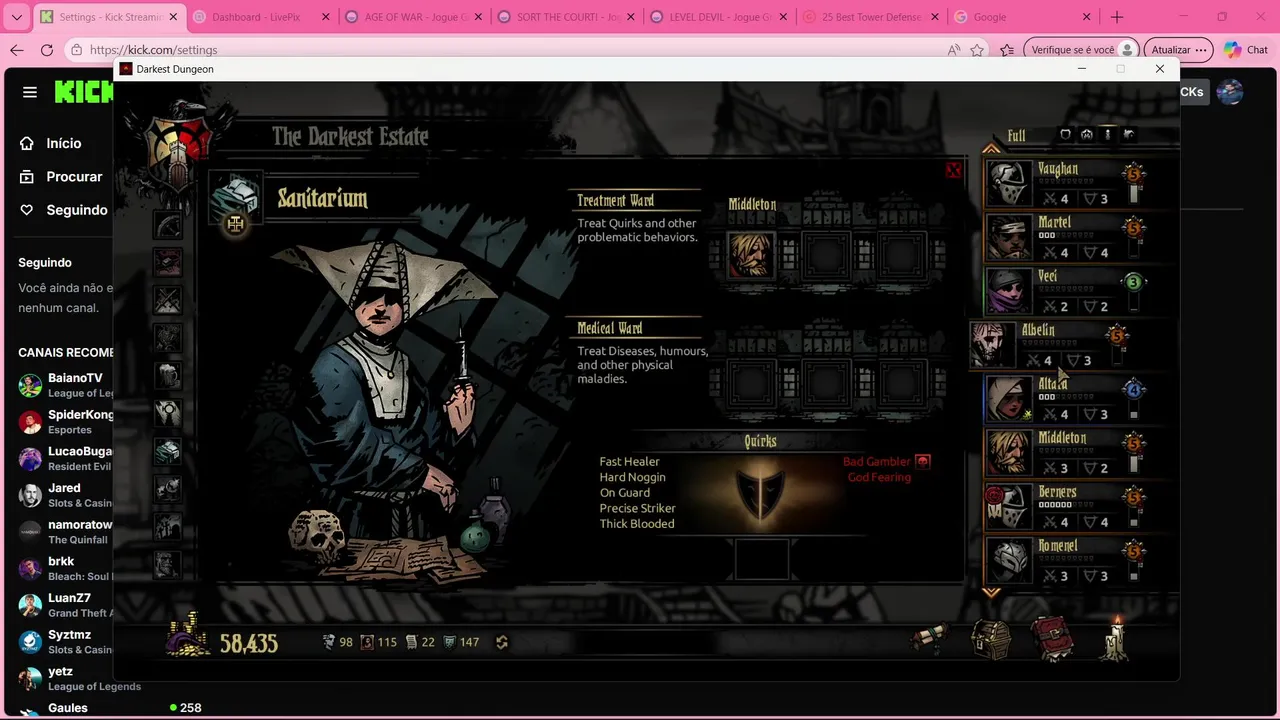Image resolution: width=1280 pixels, height=720 pixels.
Task: Select the Precise Striker quirk
Action: point(637,508)
